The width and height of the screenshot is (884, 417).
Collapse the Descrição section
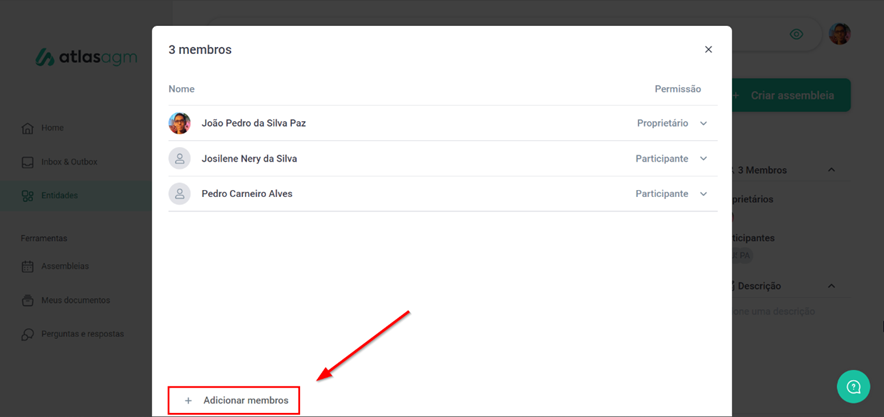pos(831,286)
